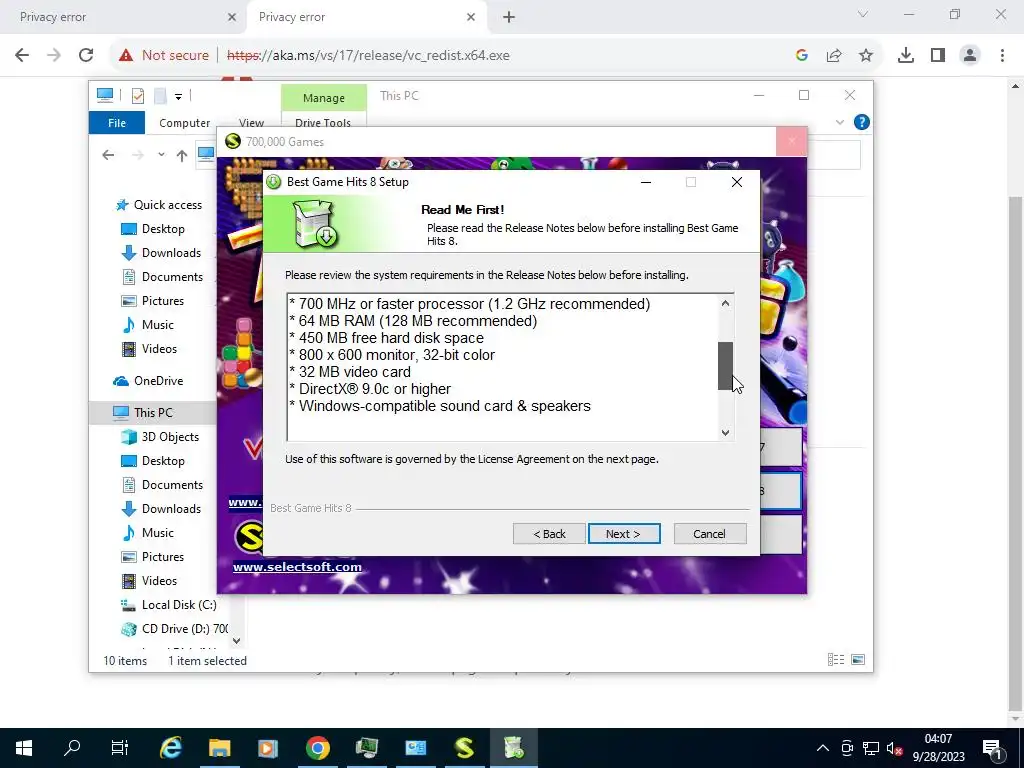Click the Google icon in address bar
1024x768 pixels.
(x=802, y=55)
